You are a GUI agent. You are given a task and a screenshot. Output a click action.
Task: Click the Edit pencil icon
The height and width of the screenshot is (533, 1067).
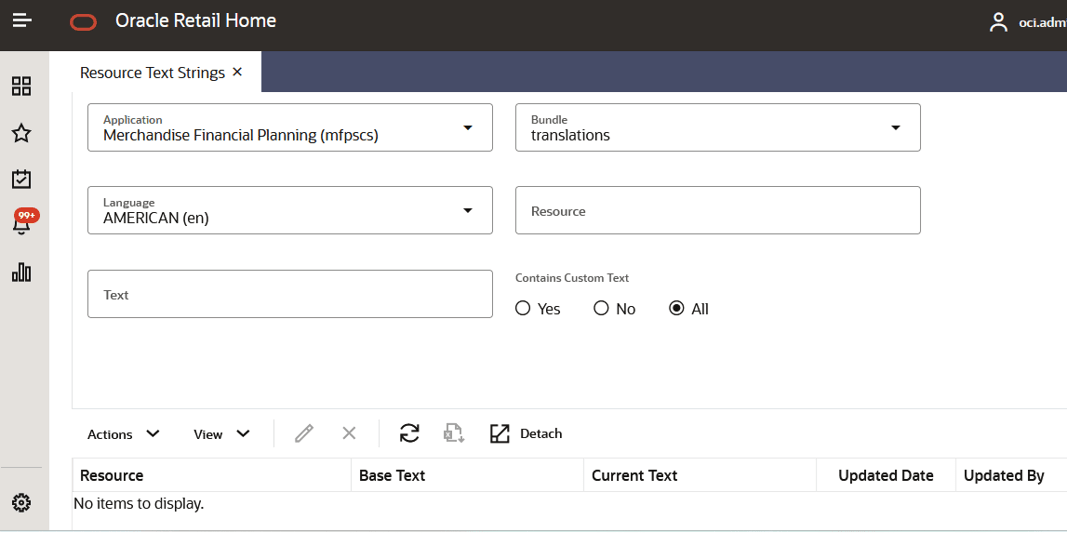(x=304, y=434)
